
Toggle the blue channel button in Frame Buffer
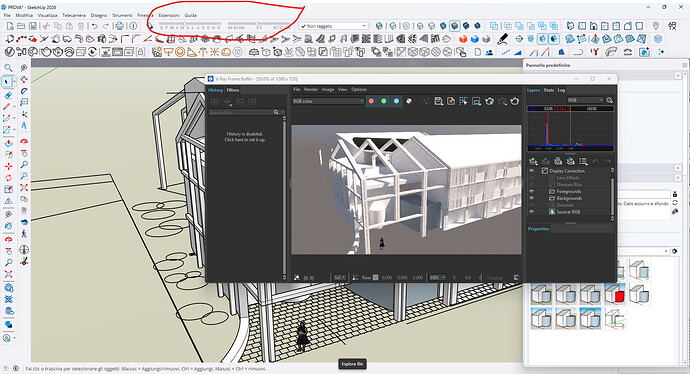[x=396, y=101]
